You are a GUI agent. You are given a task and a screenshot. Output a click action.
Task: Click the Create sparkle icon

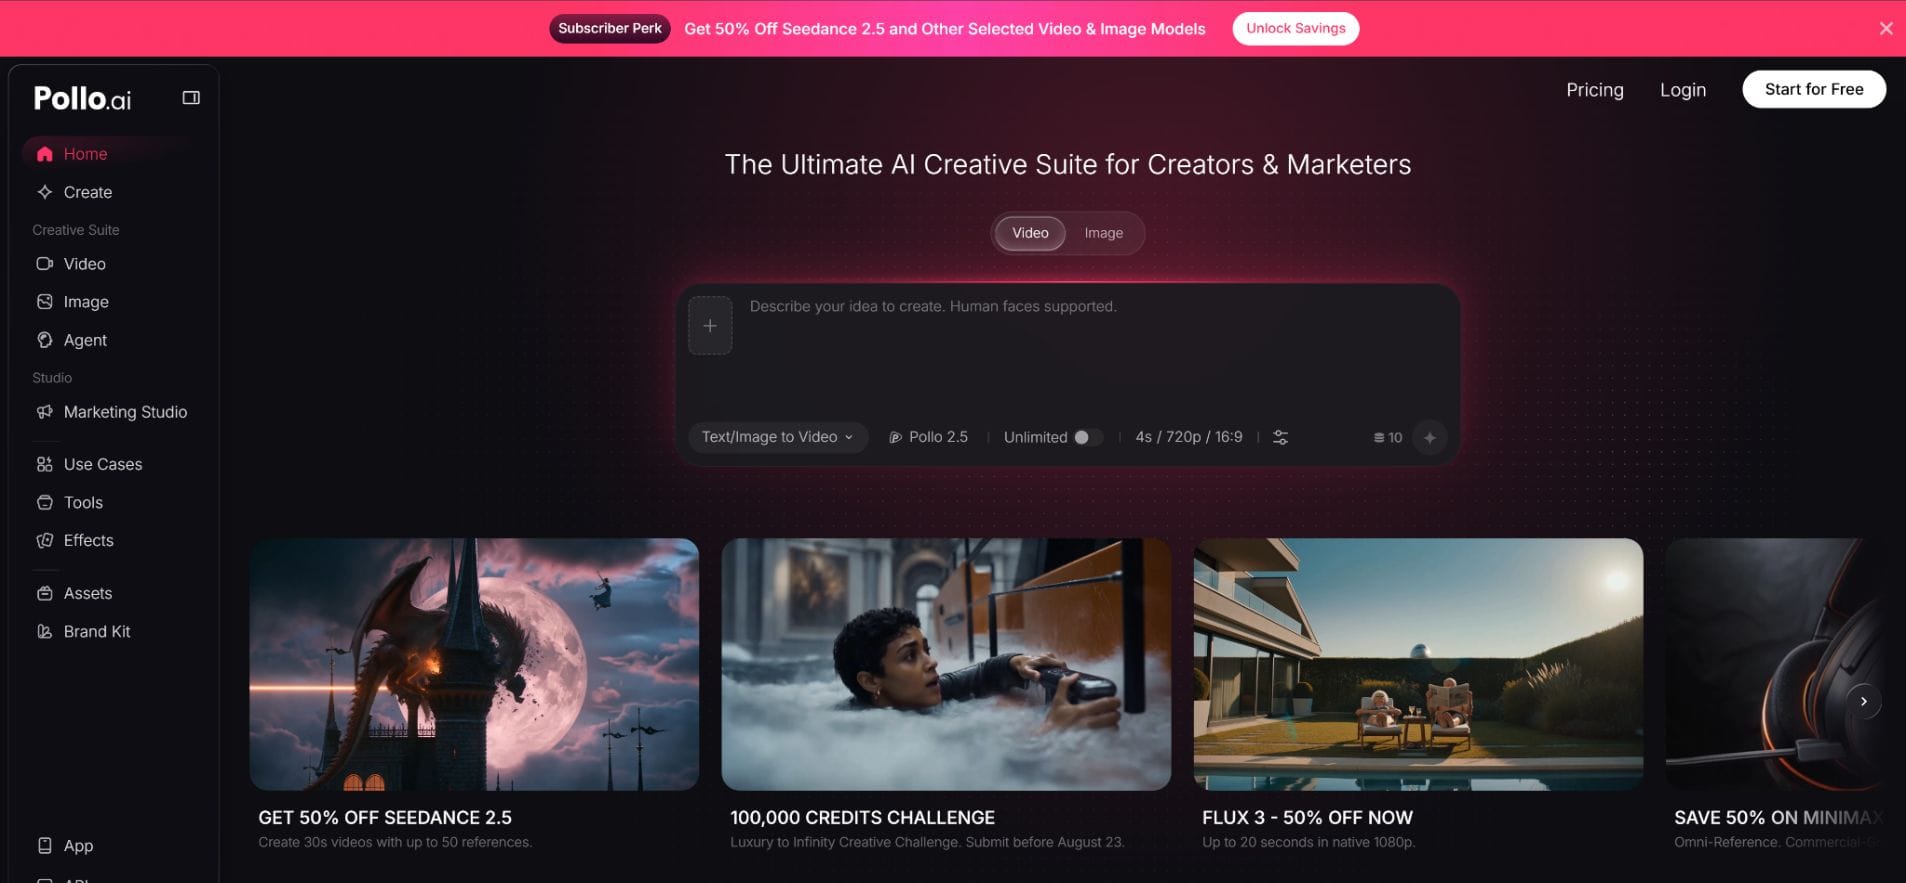(x=44, y=192)
